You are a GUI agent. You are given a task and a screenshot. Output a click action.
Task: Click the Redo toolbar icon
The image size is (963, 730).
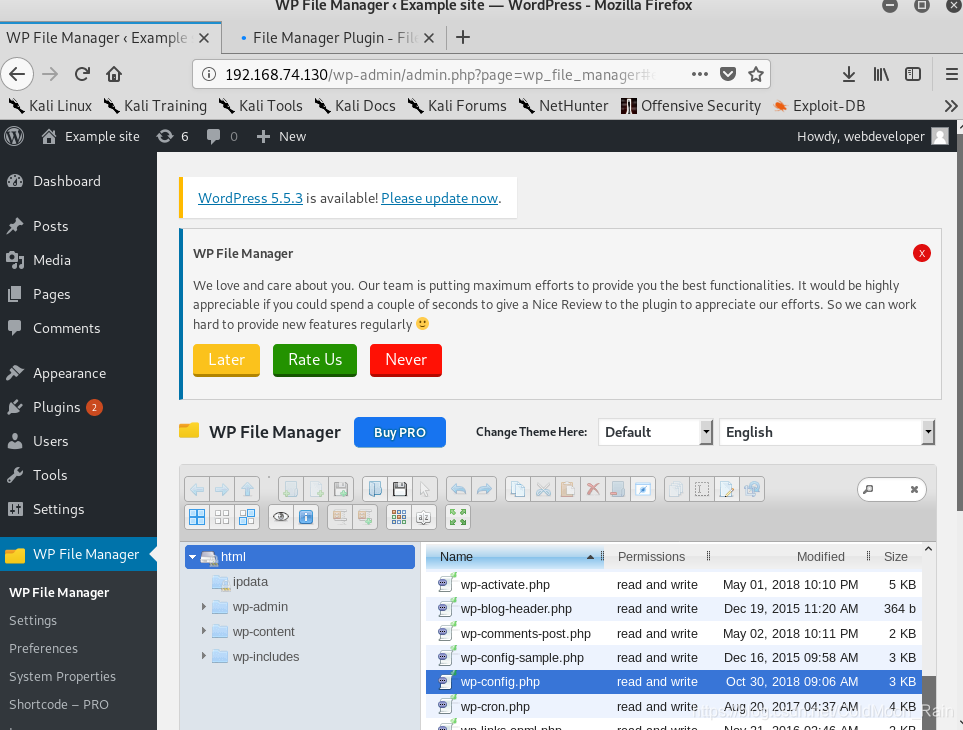pos(484,489)
